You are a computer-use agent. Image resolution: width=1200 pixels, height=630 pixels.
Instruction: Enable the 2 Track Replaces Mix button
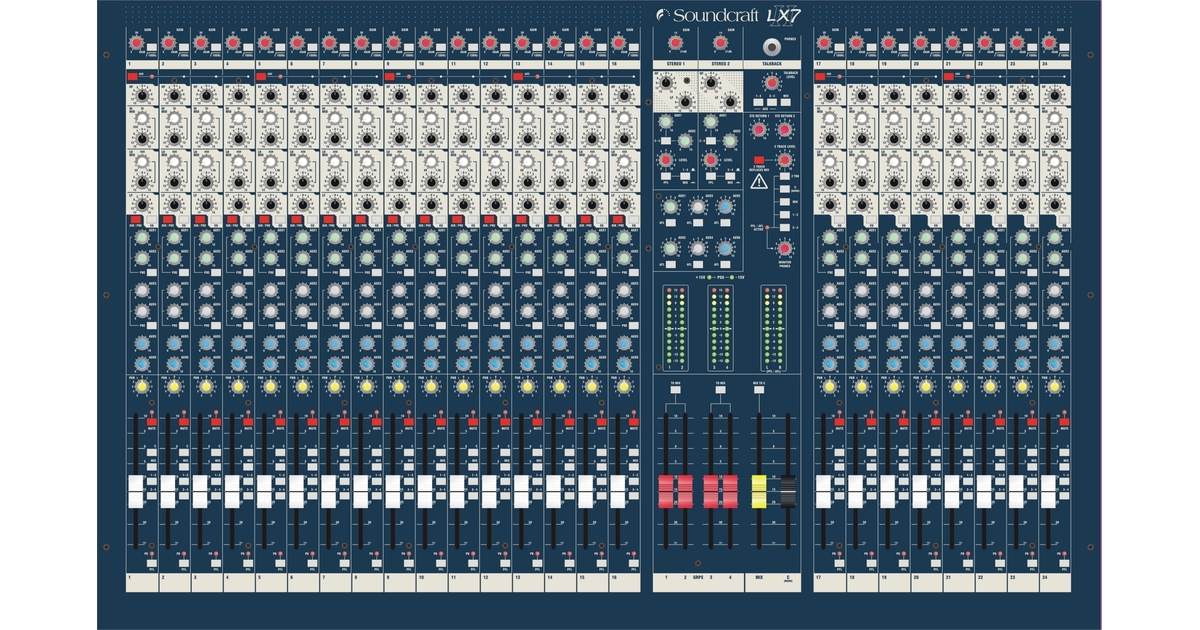click(758, 160)
